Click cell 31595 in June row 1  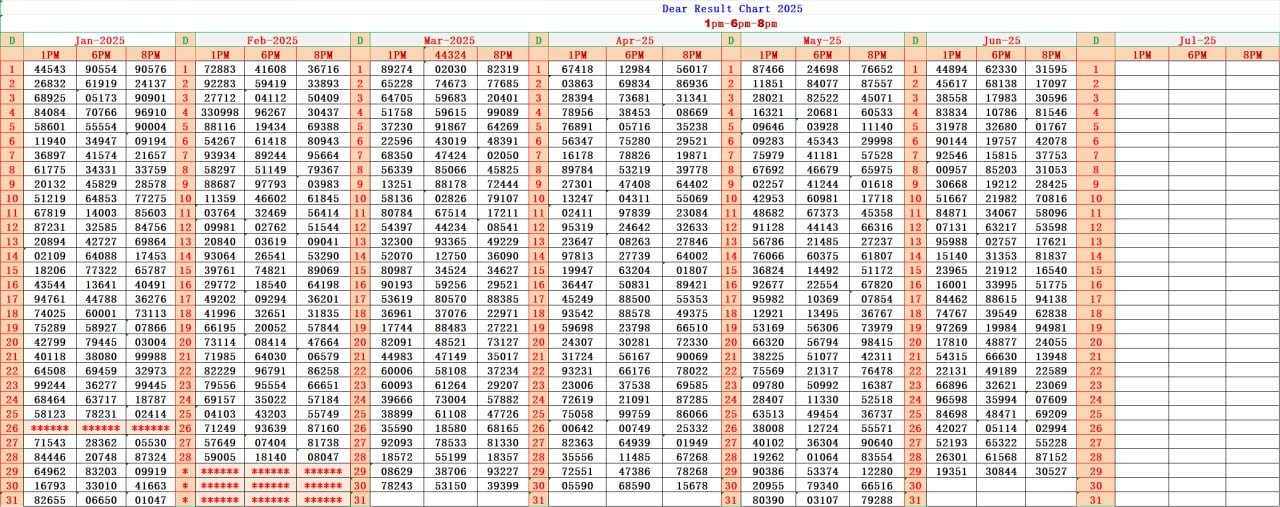(x=1051, y=69)
